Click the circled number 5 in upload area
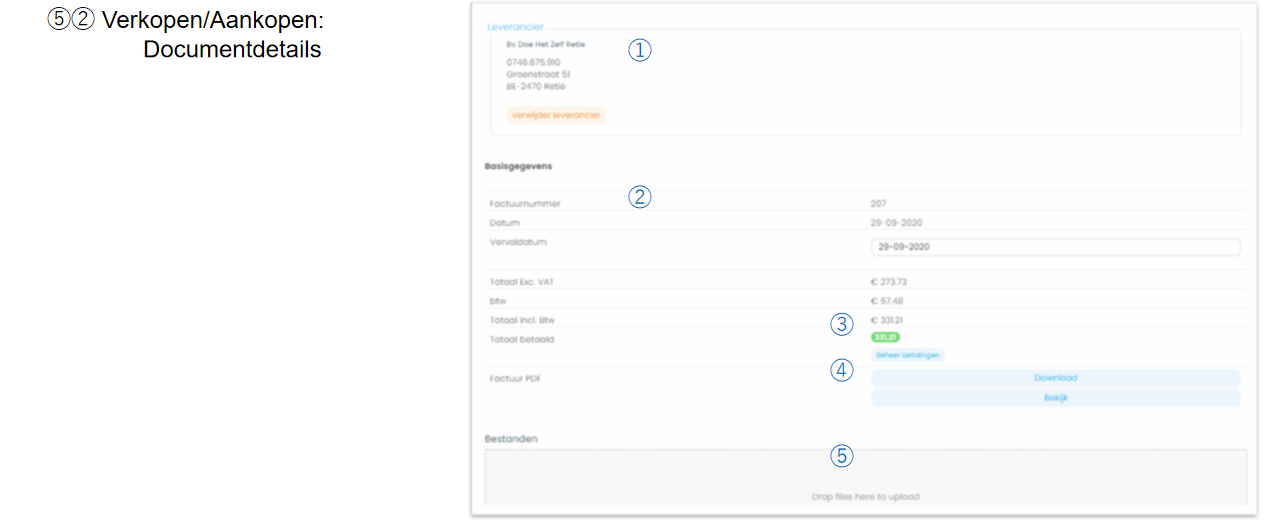Screen dimensions: 1280x530 pos(842,456)
